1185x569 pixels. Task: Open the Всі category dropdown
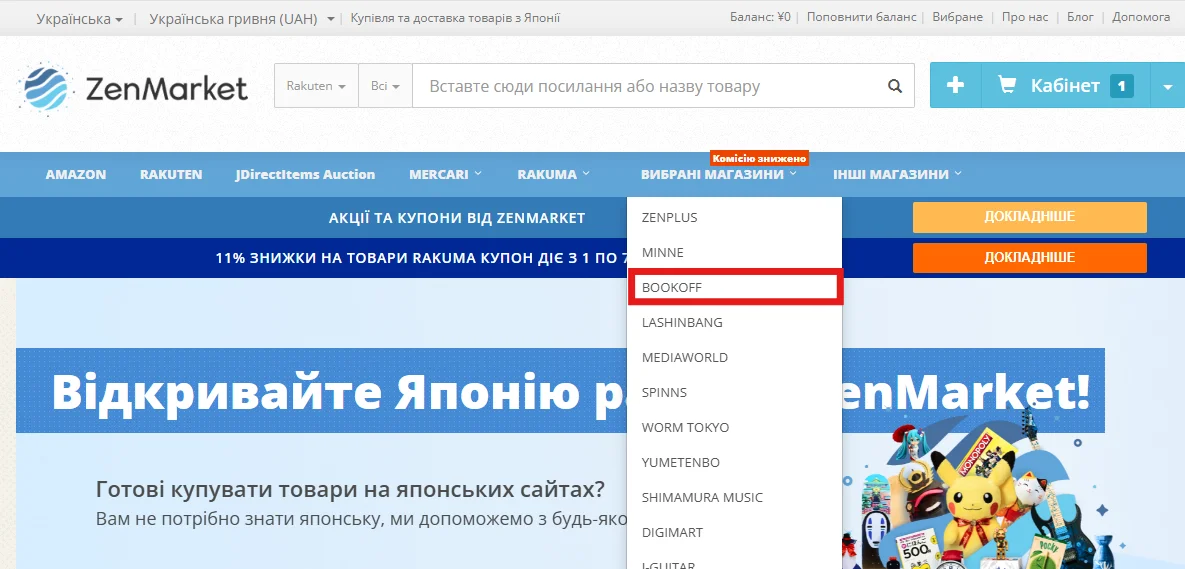385,86
